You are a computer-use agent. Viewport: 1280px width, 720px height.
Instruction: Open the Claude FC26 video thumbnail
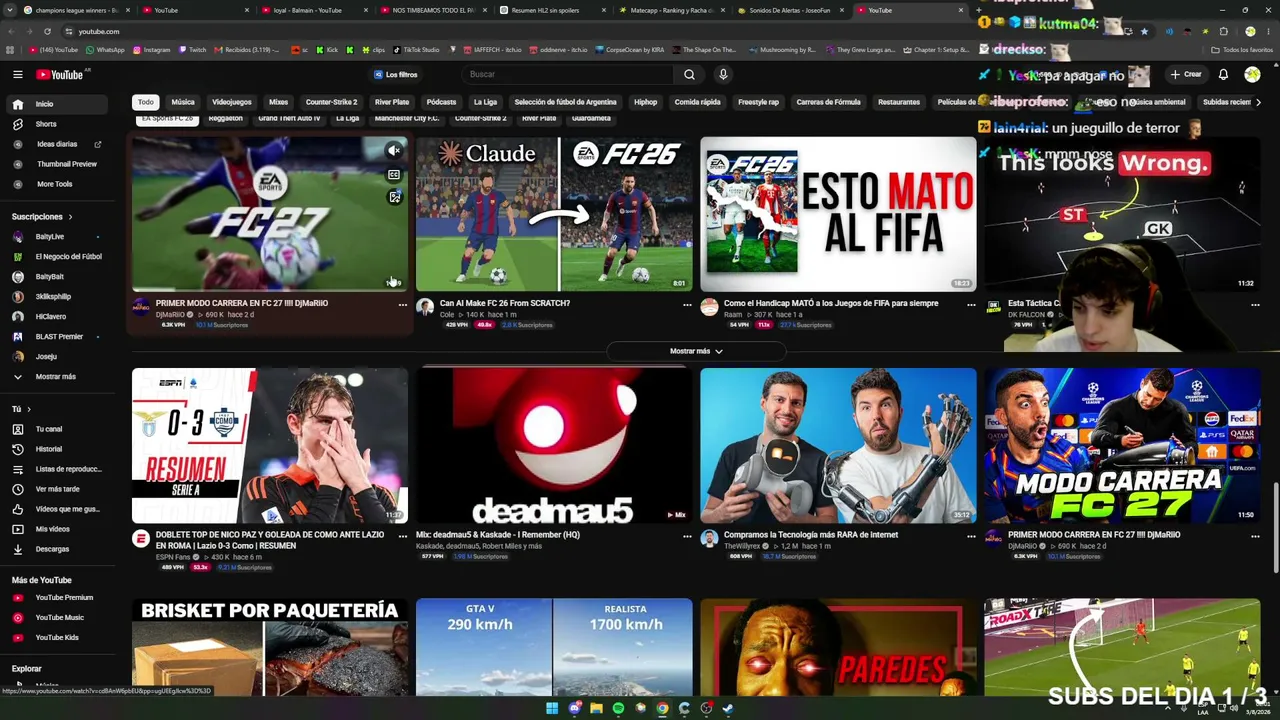tap(554, 214)
